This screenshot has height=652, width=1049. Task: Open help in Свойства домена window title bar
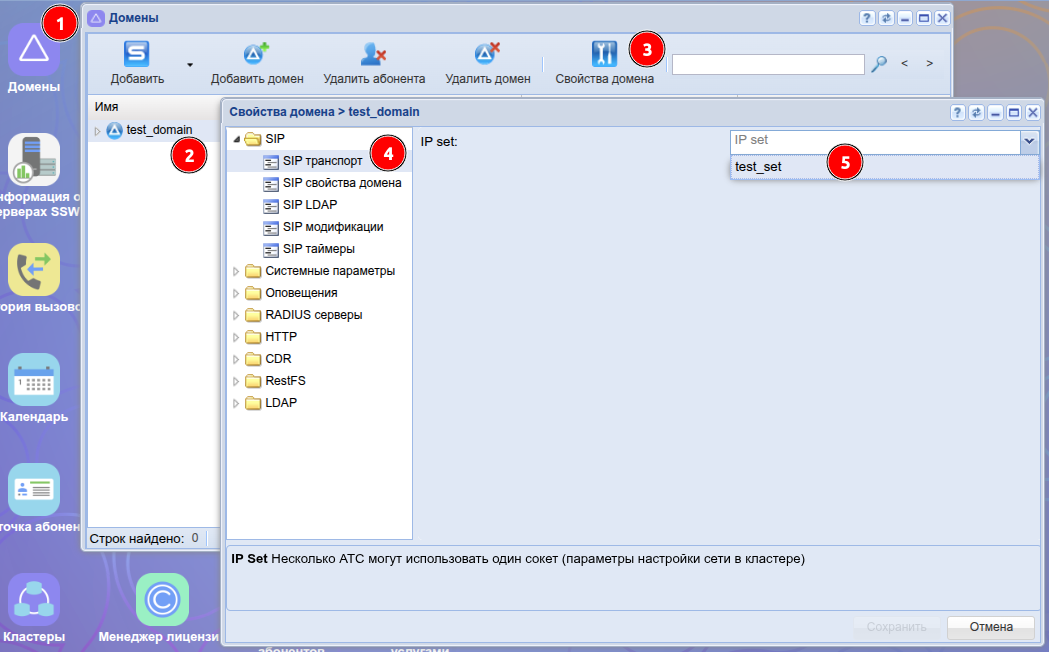click(957, 112)
